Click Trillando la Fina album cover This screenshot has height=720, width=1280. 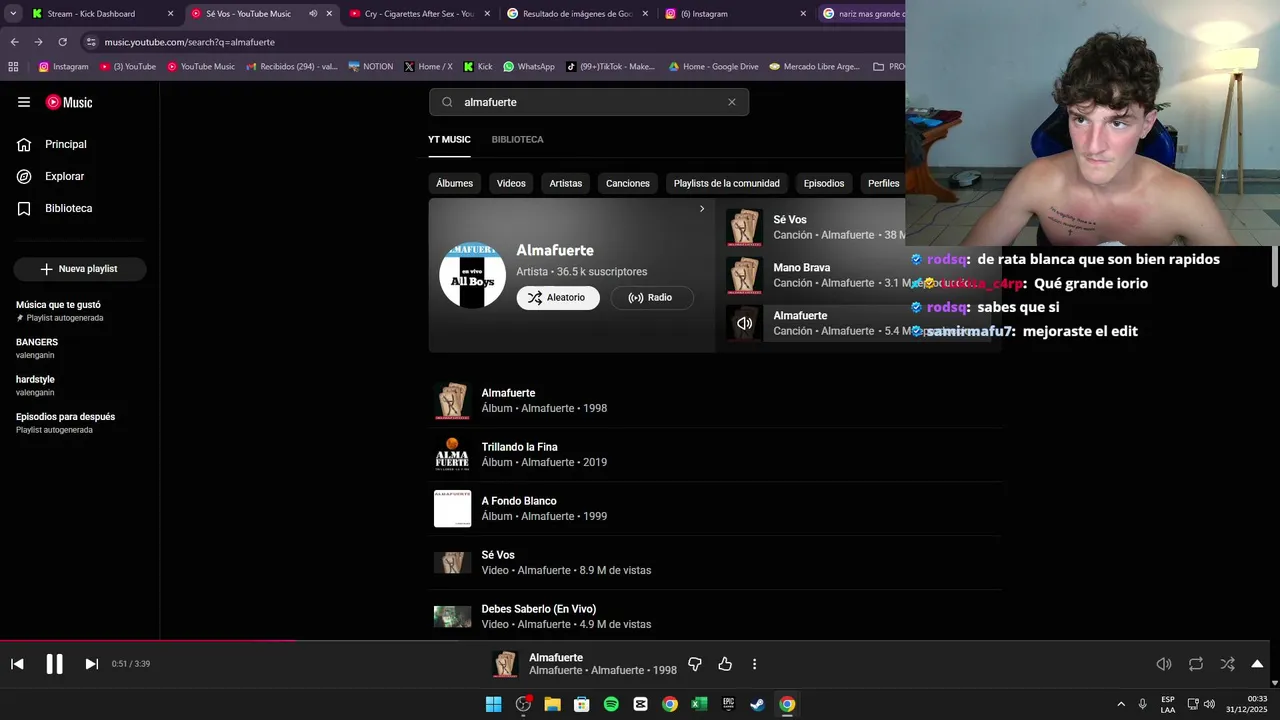[x=452, y=454]
